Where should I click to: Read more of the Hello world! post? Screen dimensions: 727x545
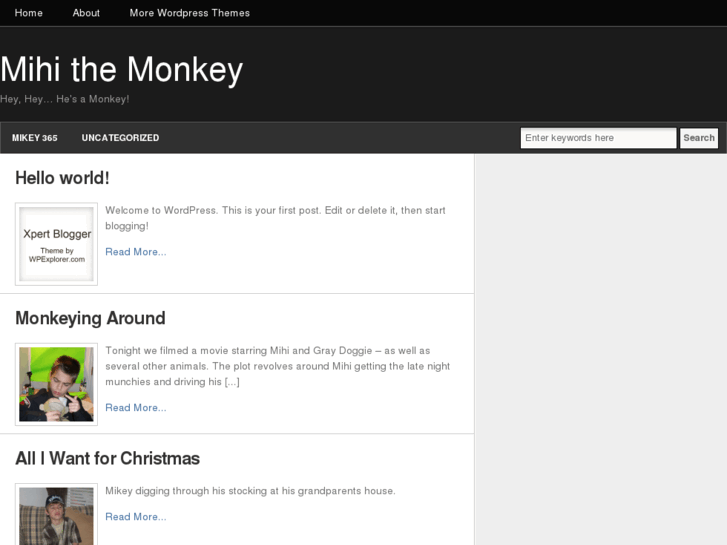[x=136, y=252]
